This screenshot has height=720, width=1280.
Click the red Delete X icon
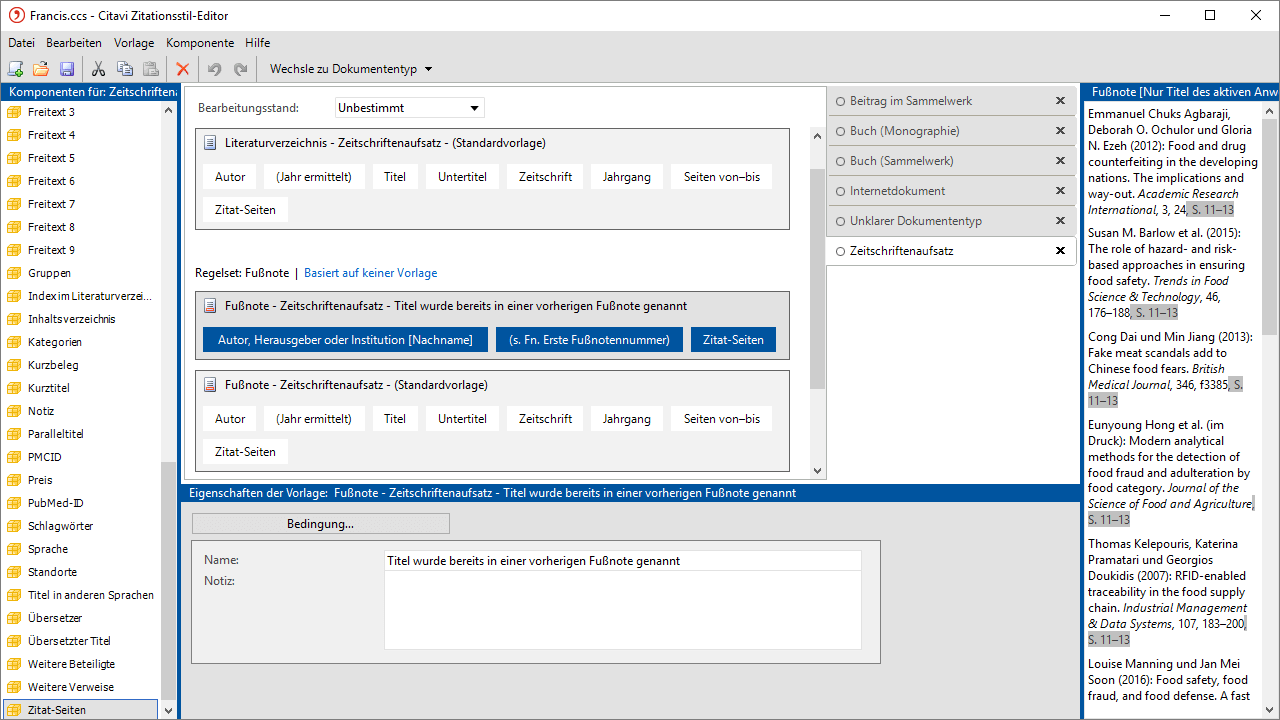click(182, 69)
